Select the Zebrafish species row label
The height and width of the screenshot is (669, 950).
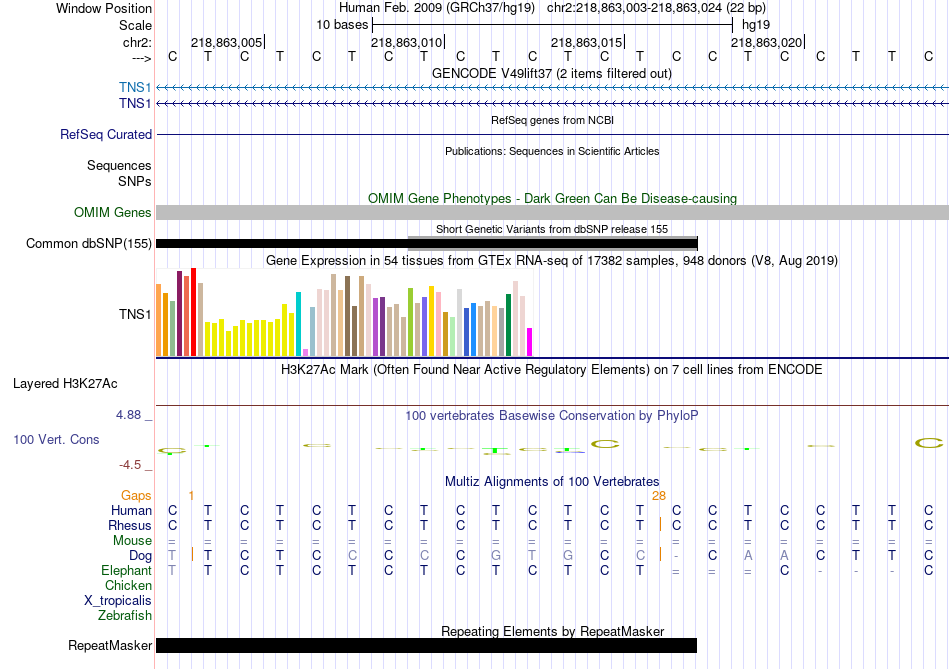click(125, 615)
